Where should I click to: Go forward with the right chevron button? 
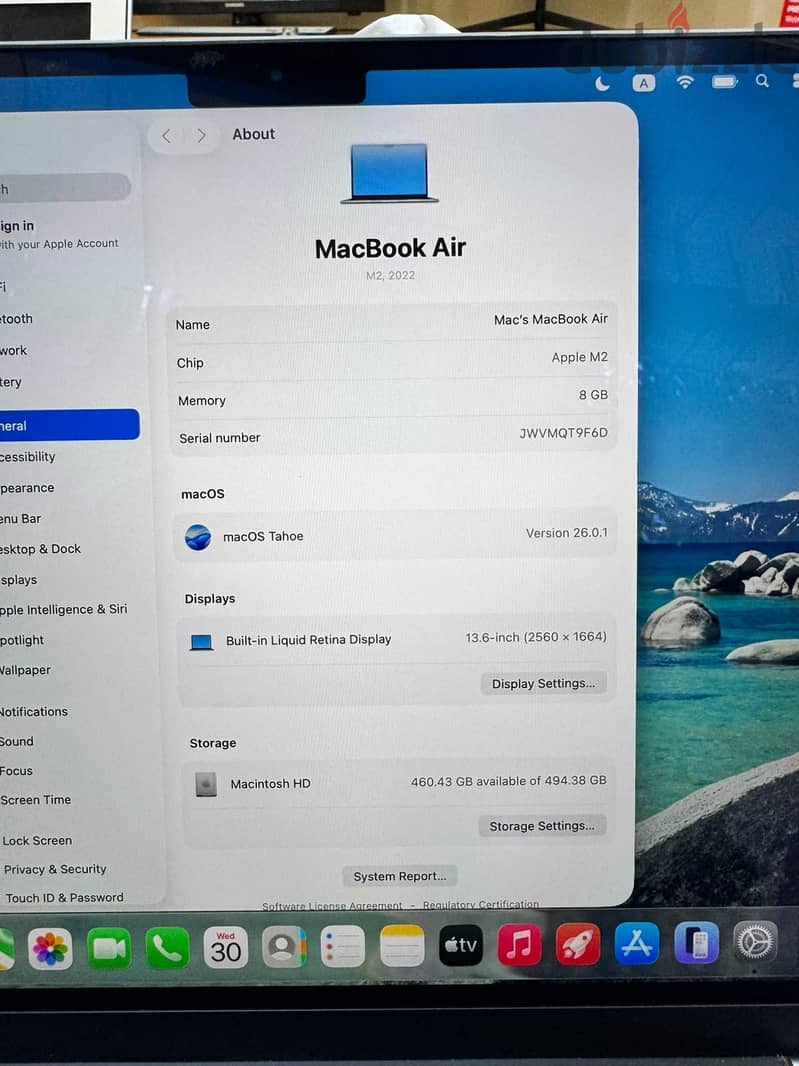click(201, 136)
